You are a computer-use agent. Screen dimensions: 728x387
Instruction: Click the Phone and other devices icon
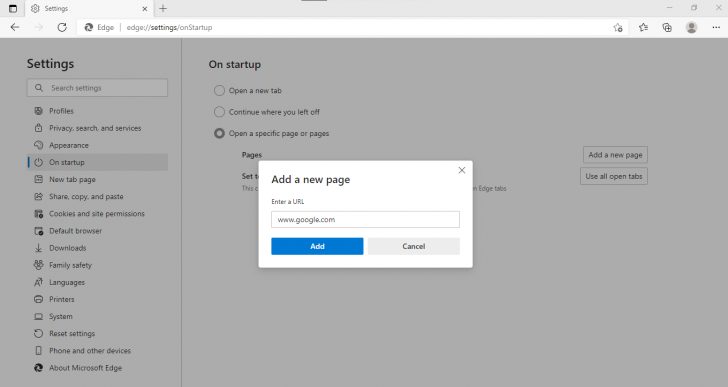click(39, 351)
